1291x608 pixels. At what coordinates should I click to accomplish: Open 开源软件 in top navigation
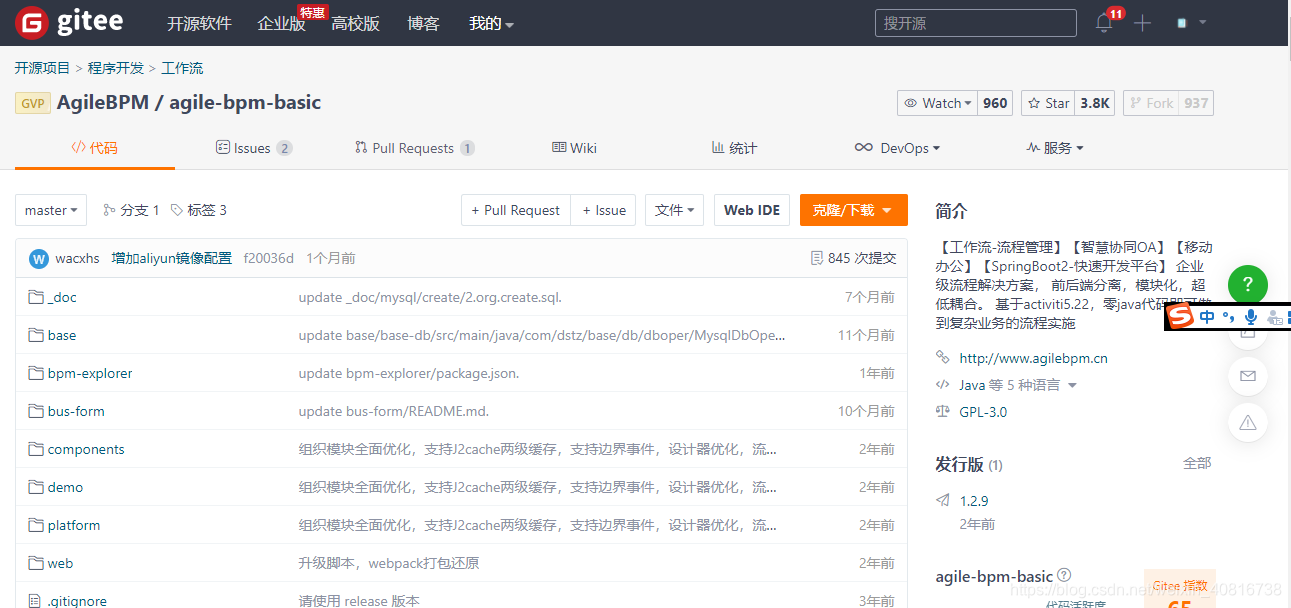pyautogui.click(x=199, y=23)
